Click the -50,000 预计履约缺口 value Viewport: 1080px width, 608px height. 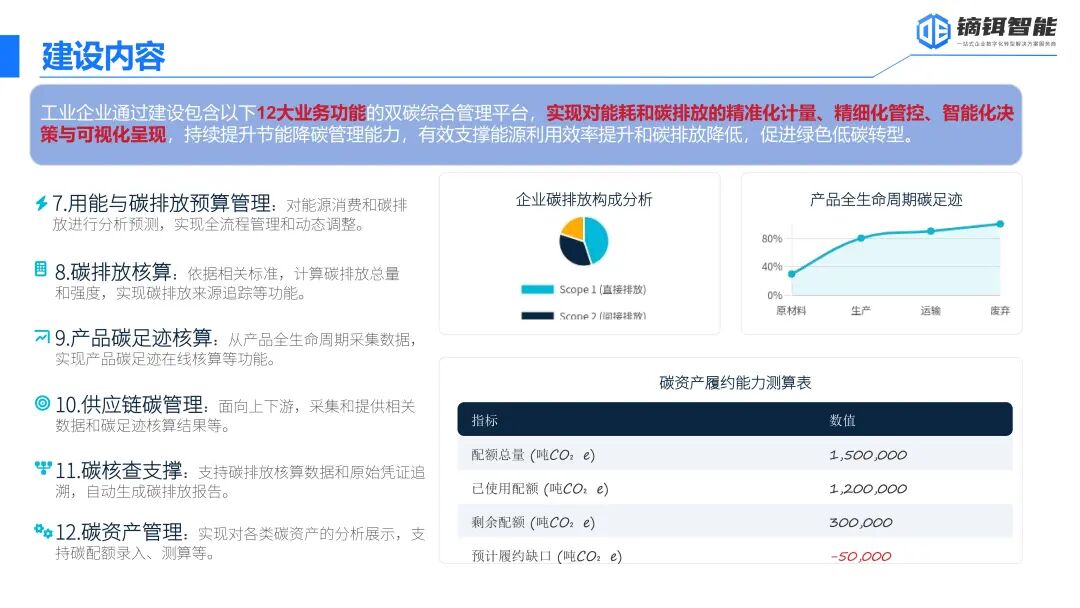pos(860,556)
